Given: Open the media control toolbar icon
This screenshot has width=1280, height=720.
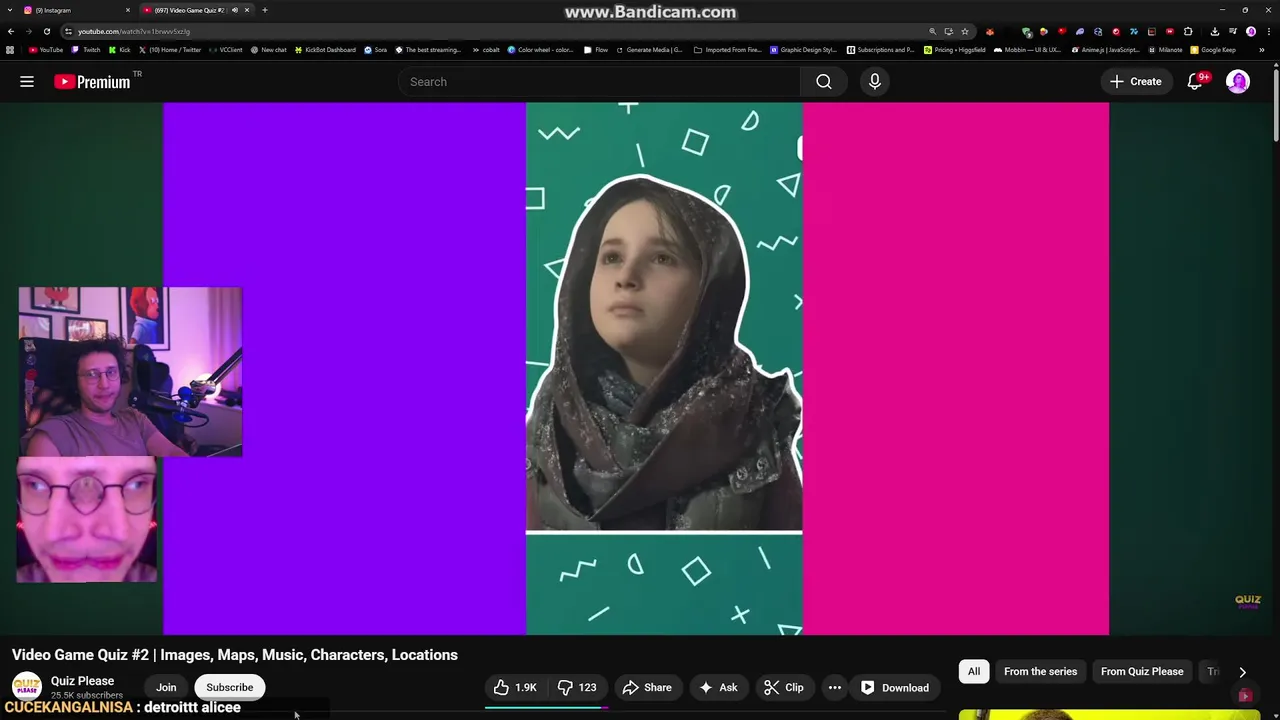Looking at the screenshot, I should click(1232, 31).
